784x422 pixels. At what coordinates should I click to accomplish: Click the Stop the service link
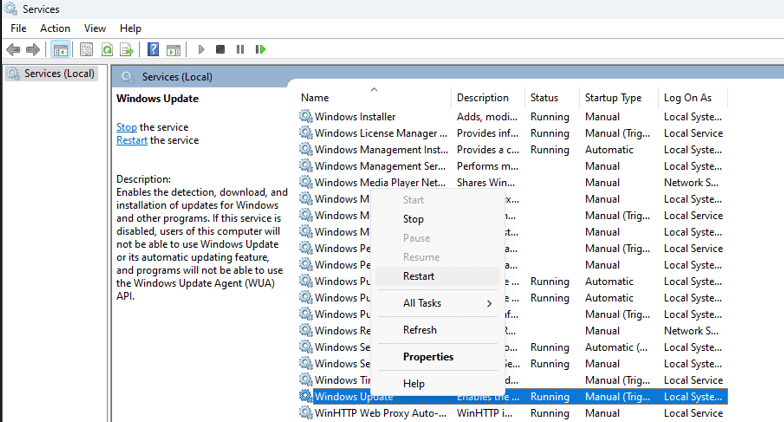click(x=126, y=127)
